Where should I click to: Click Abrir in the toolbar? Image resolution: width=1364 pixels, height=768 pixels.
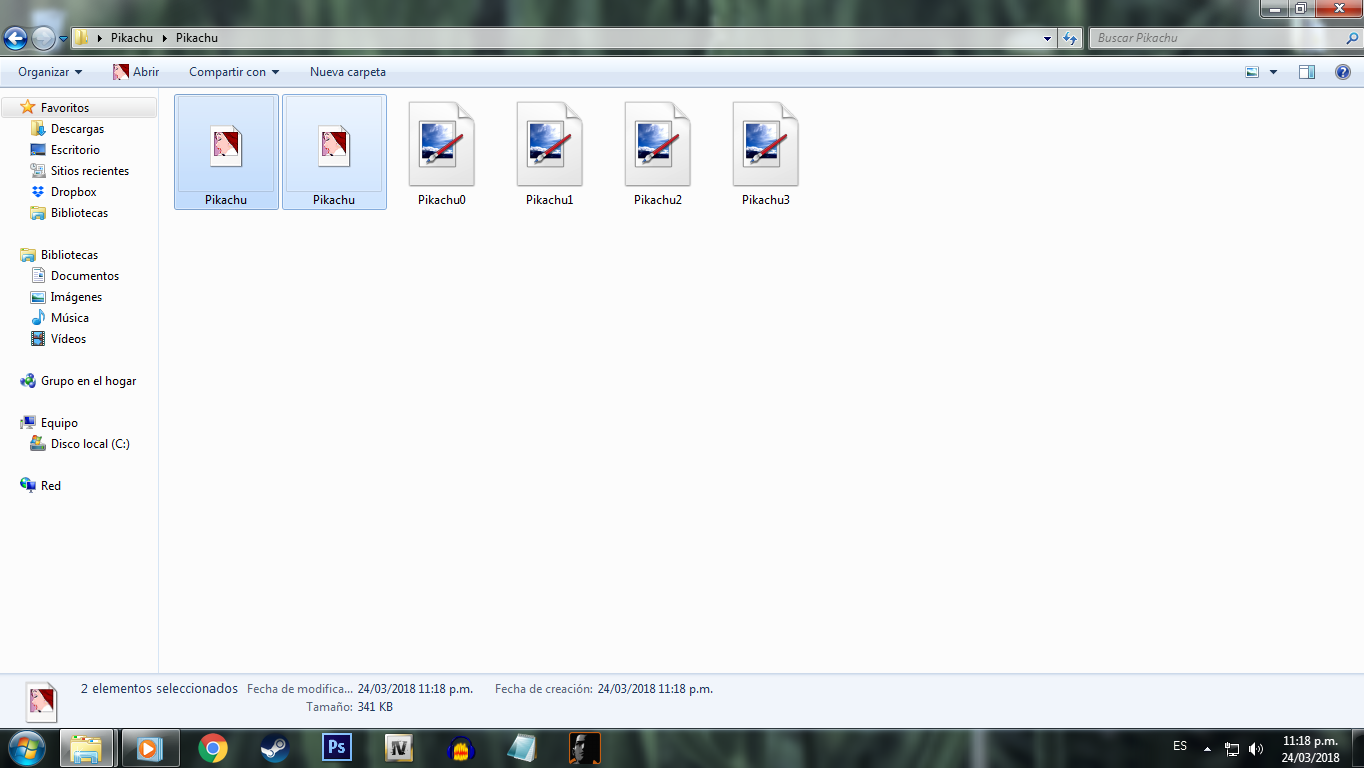(136, 72)
